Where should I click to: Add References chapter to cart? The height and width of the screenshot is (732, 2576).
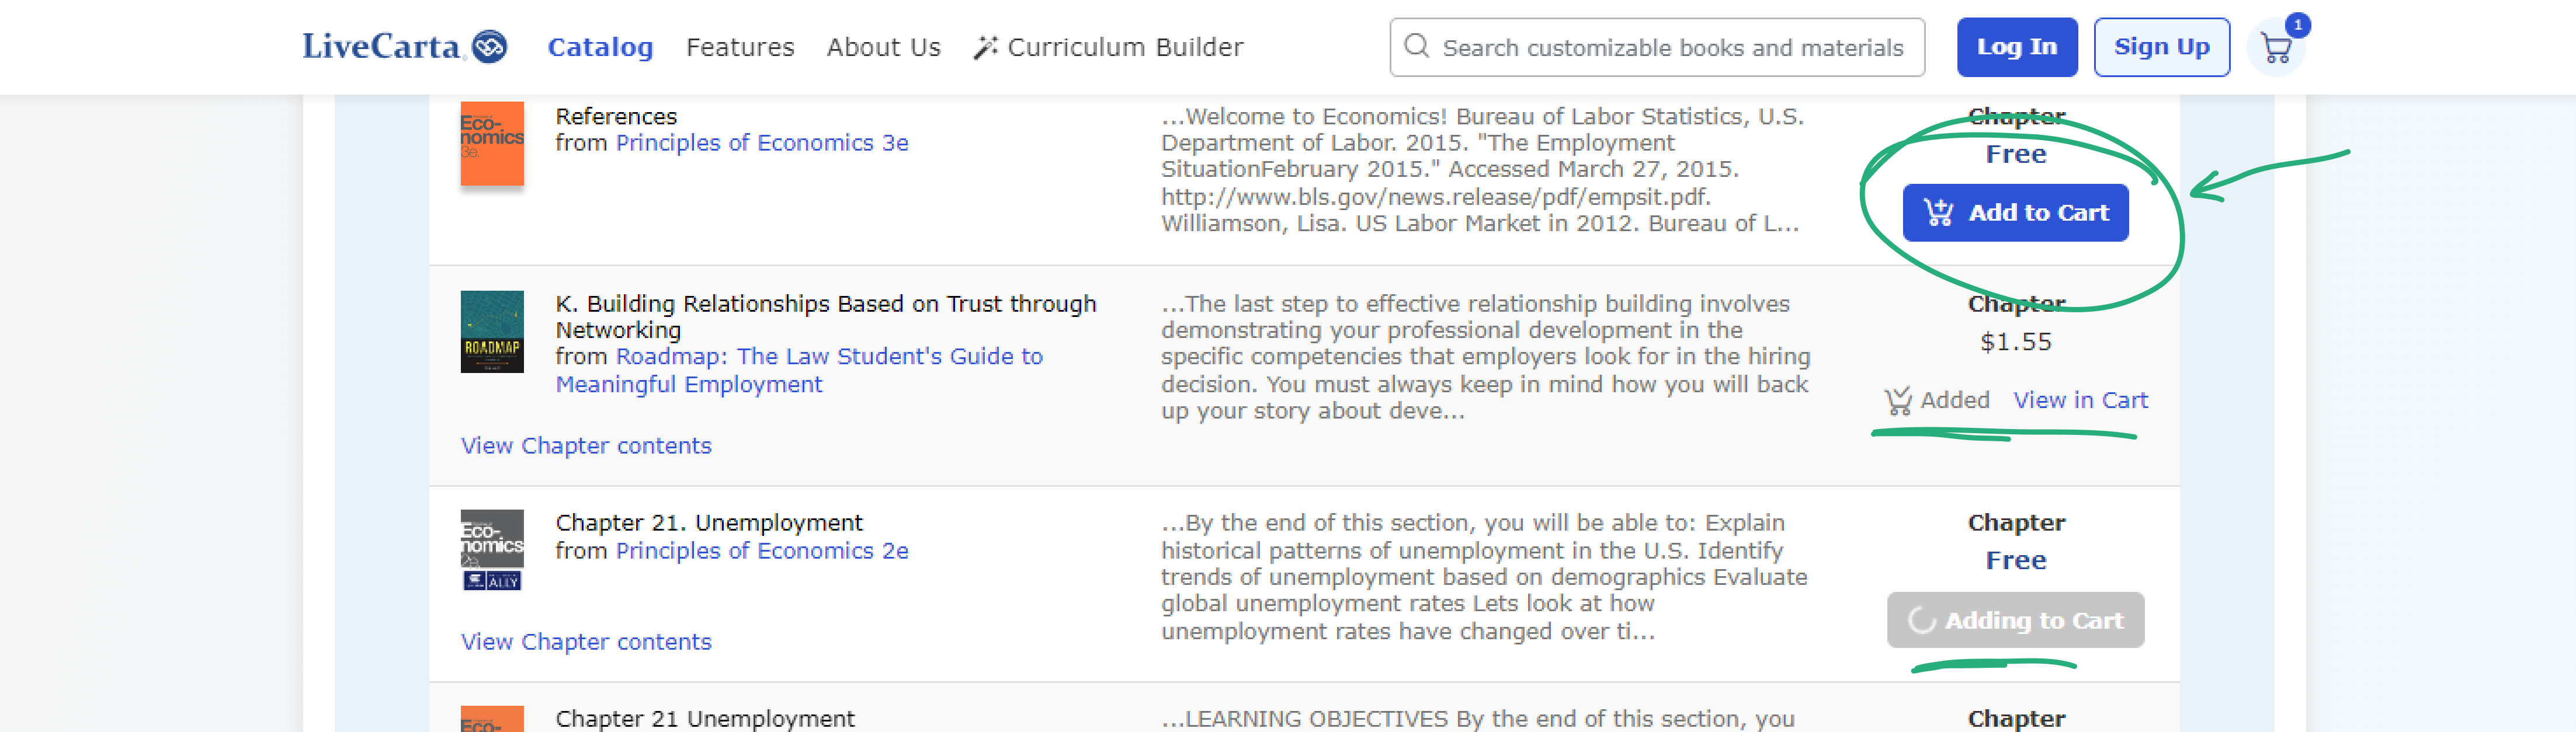tap(2015, 213)
